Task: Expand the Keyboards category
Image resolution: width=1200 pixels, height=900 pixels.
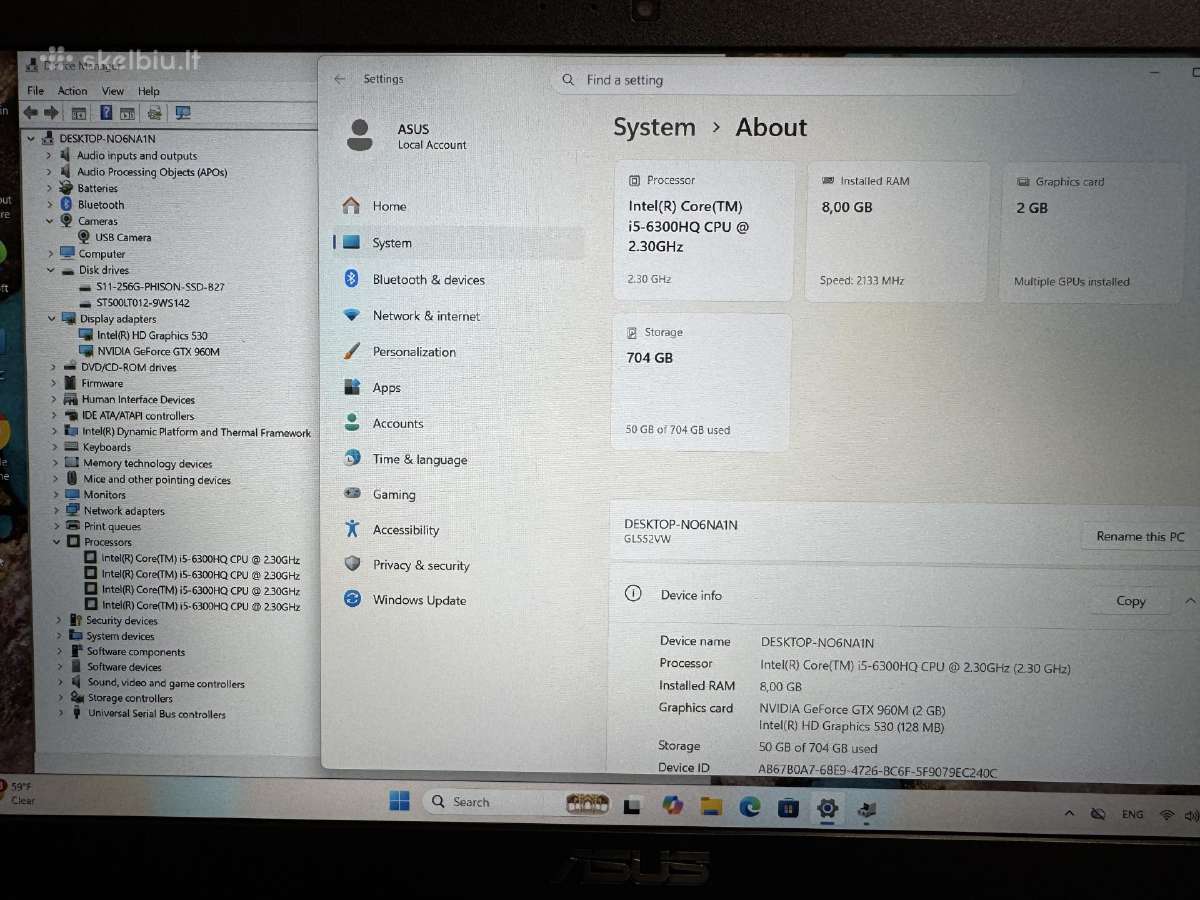Action: [54, 447]
